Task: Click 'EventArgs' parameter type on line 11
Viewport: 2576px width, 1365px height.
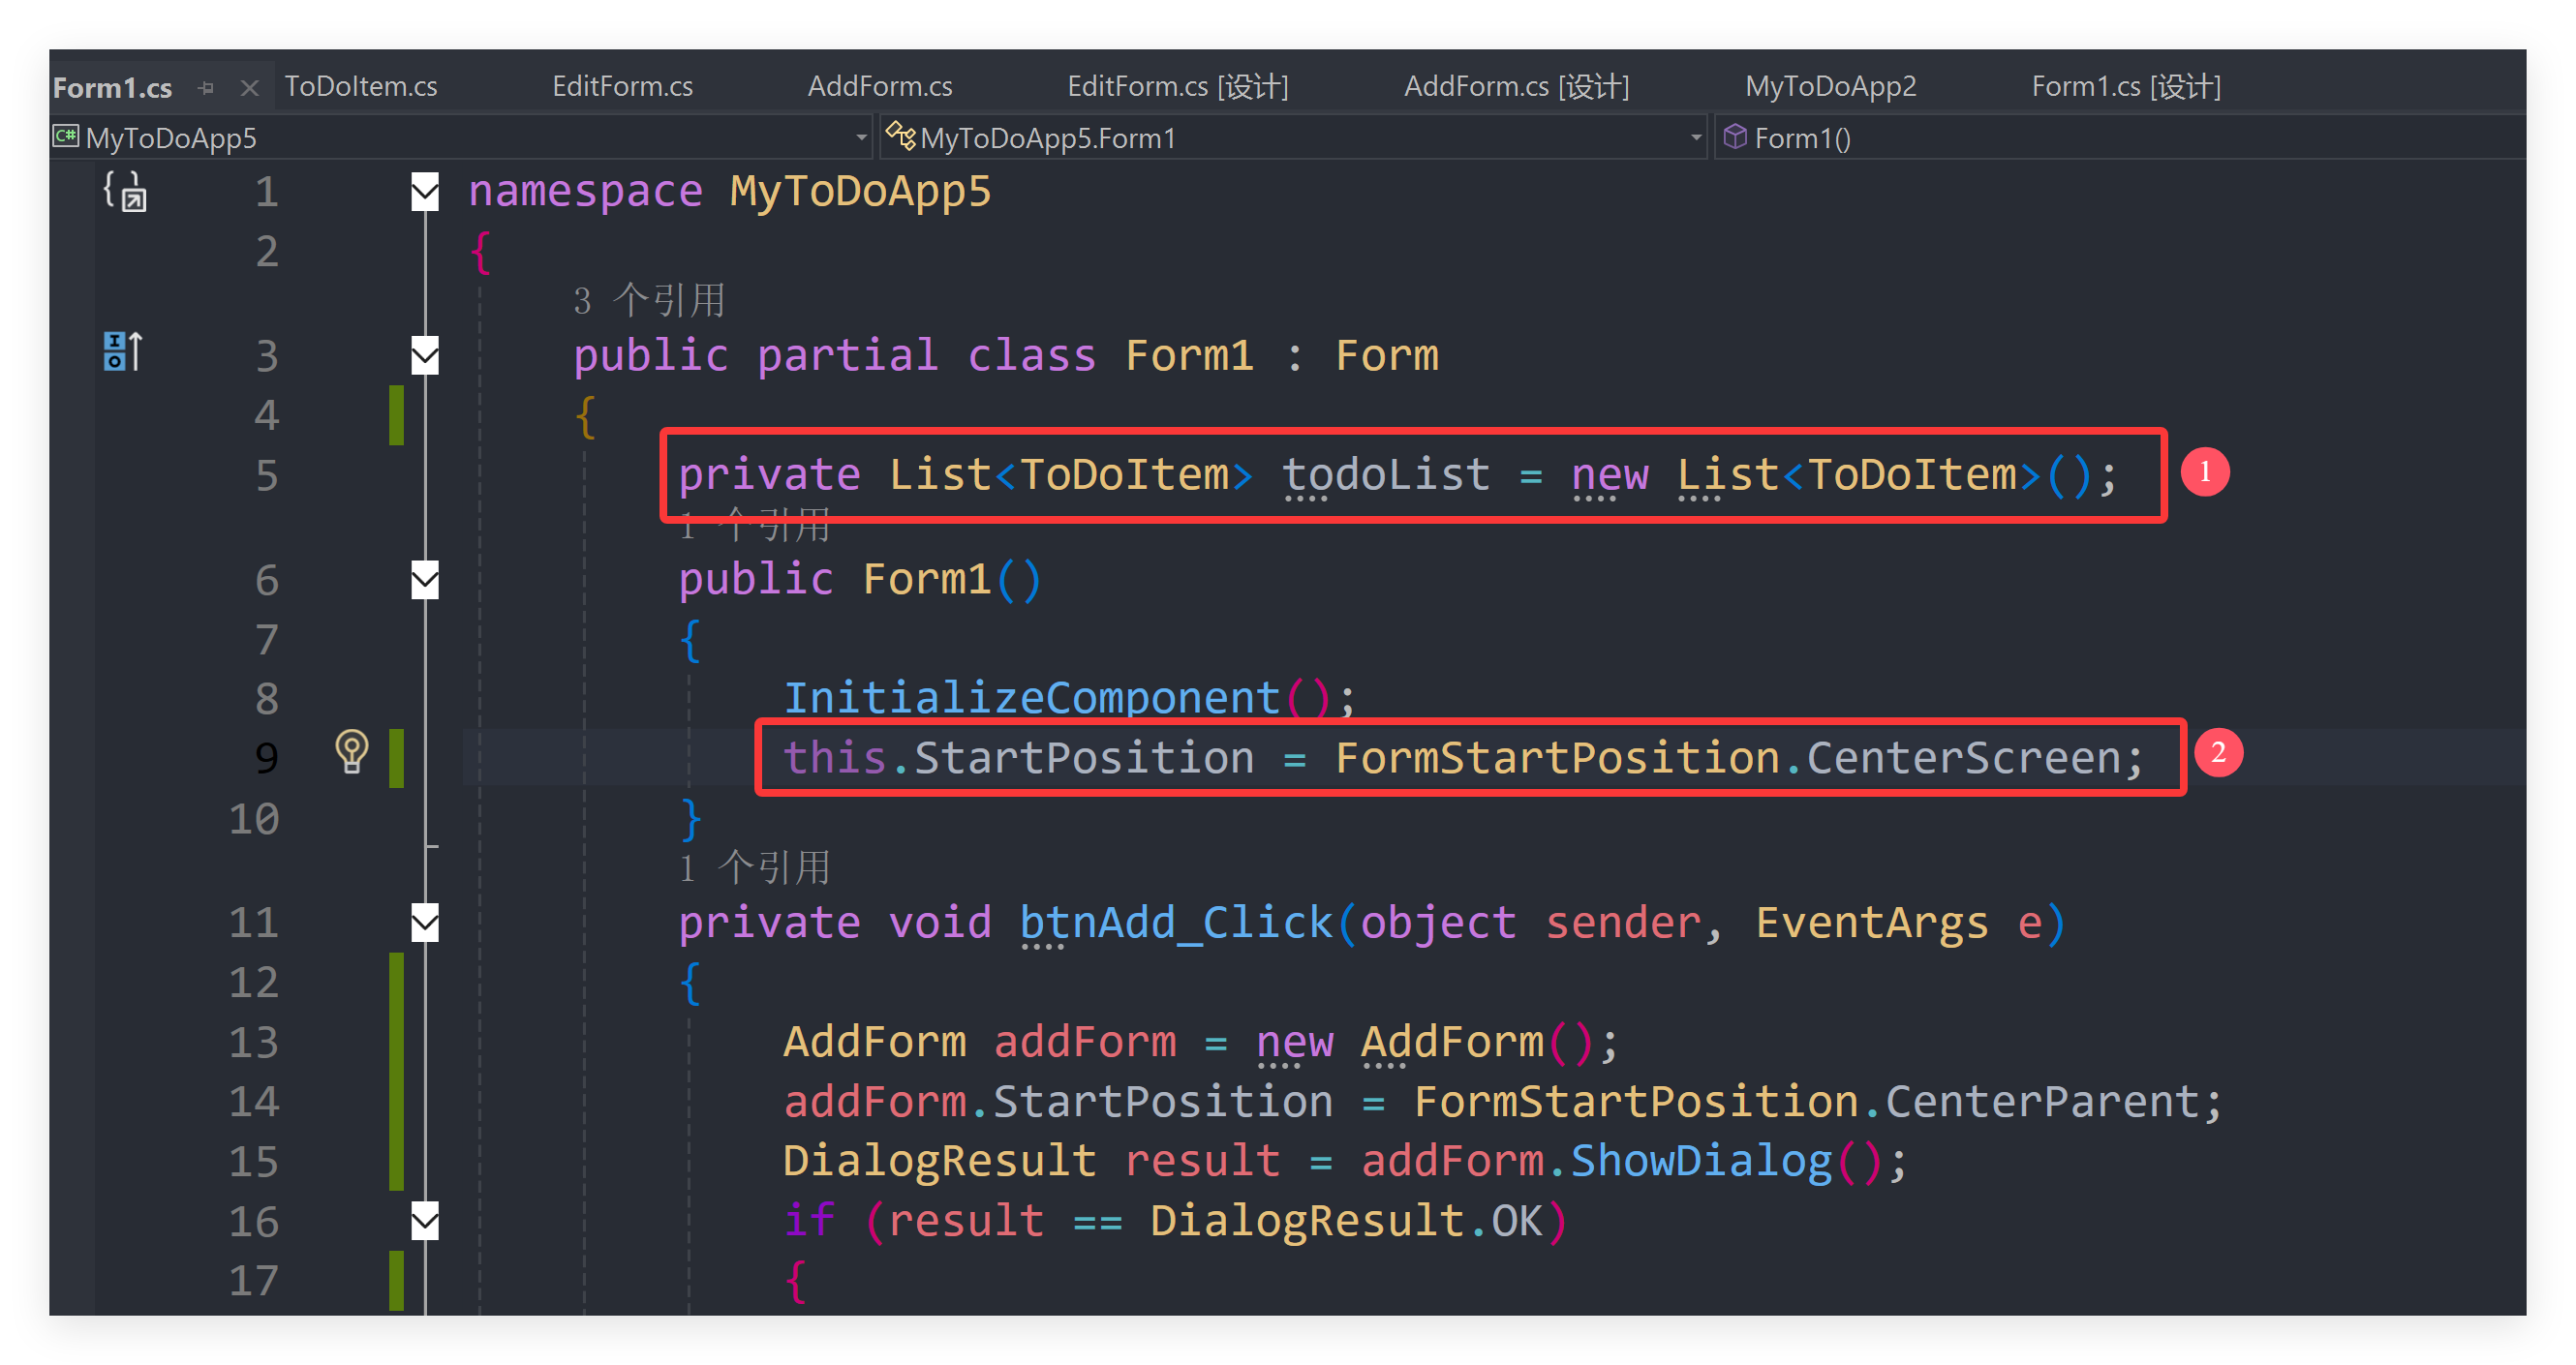Action: point(1872,922)
